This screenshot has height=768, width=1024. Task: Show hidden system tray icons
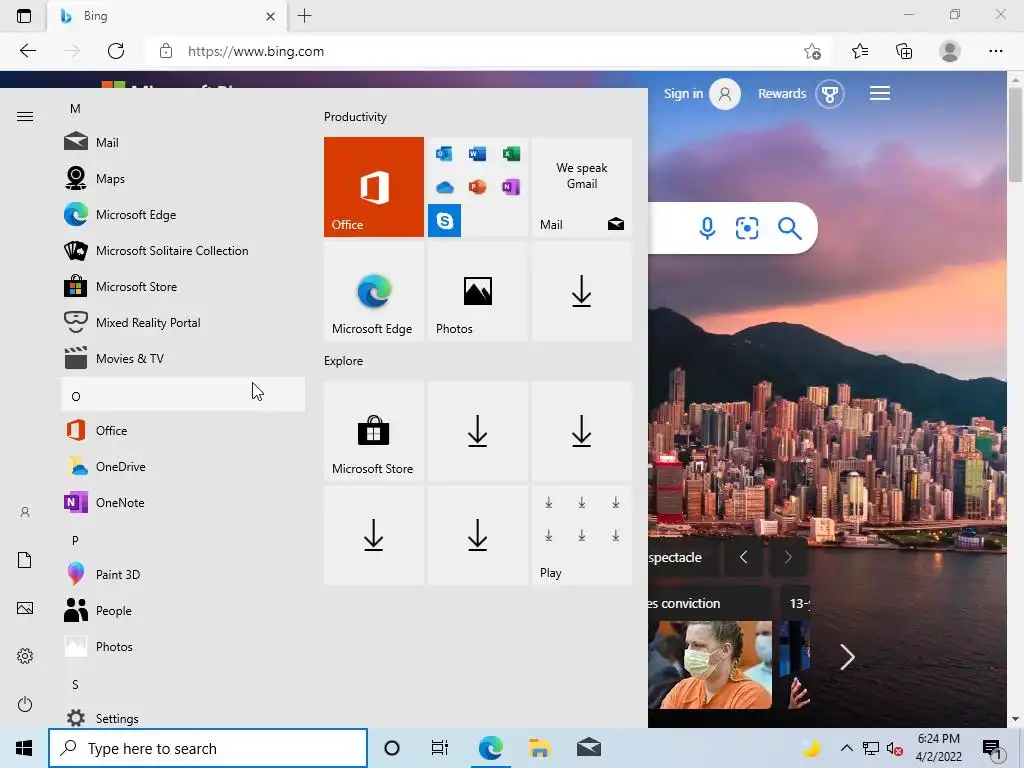click(846, 748)
